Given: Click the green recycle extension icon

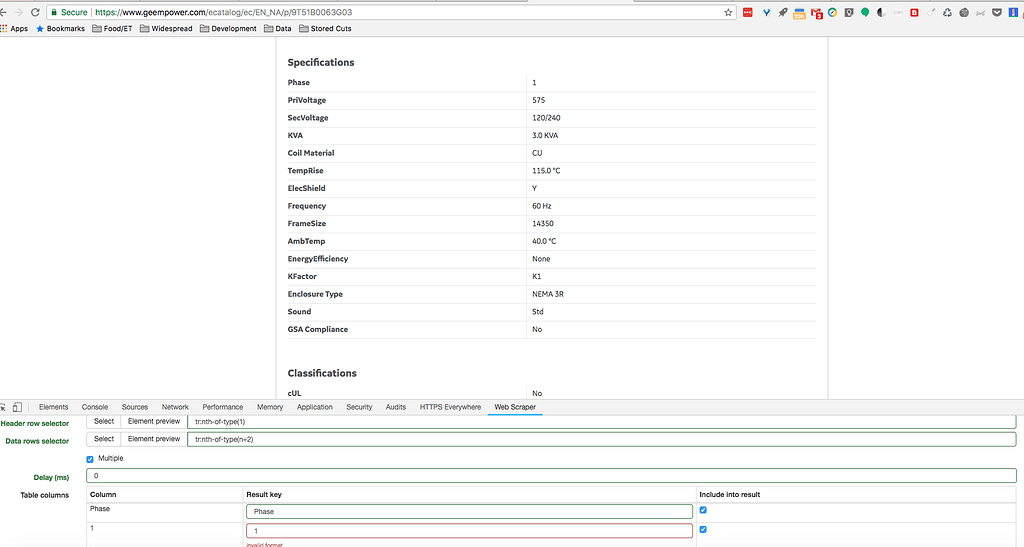Looking at the screenshot, I should [947, 13].
